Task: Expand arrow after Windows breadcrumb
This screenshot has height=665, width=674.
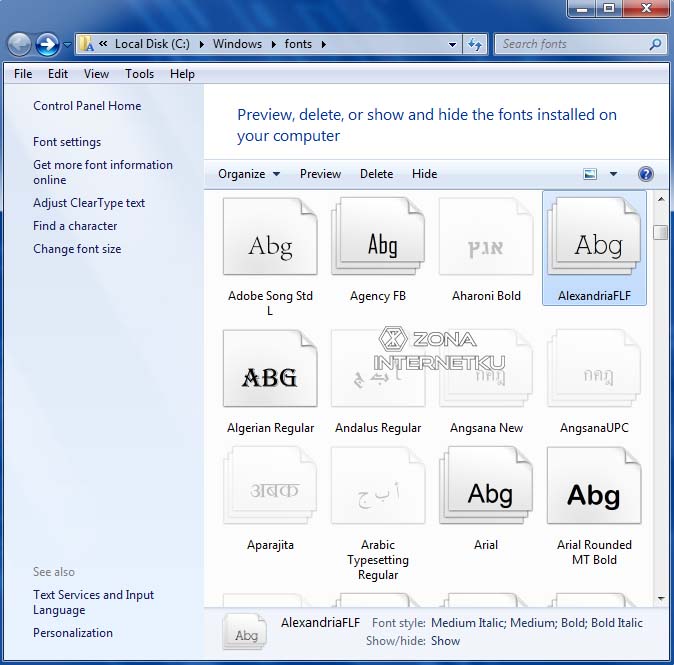Action: 273,44
